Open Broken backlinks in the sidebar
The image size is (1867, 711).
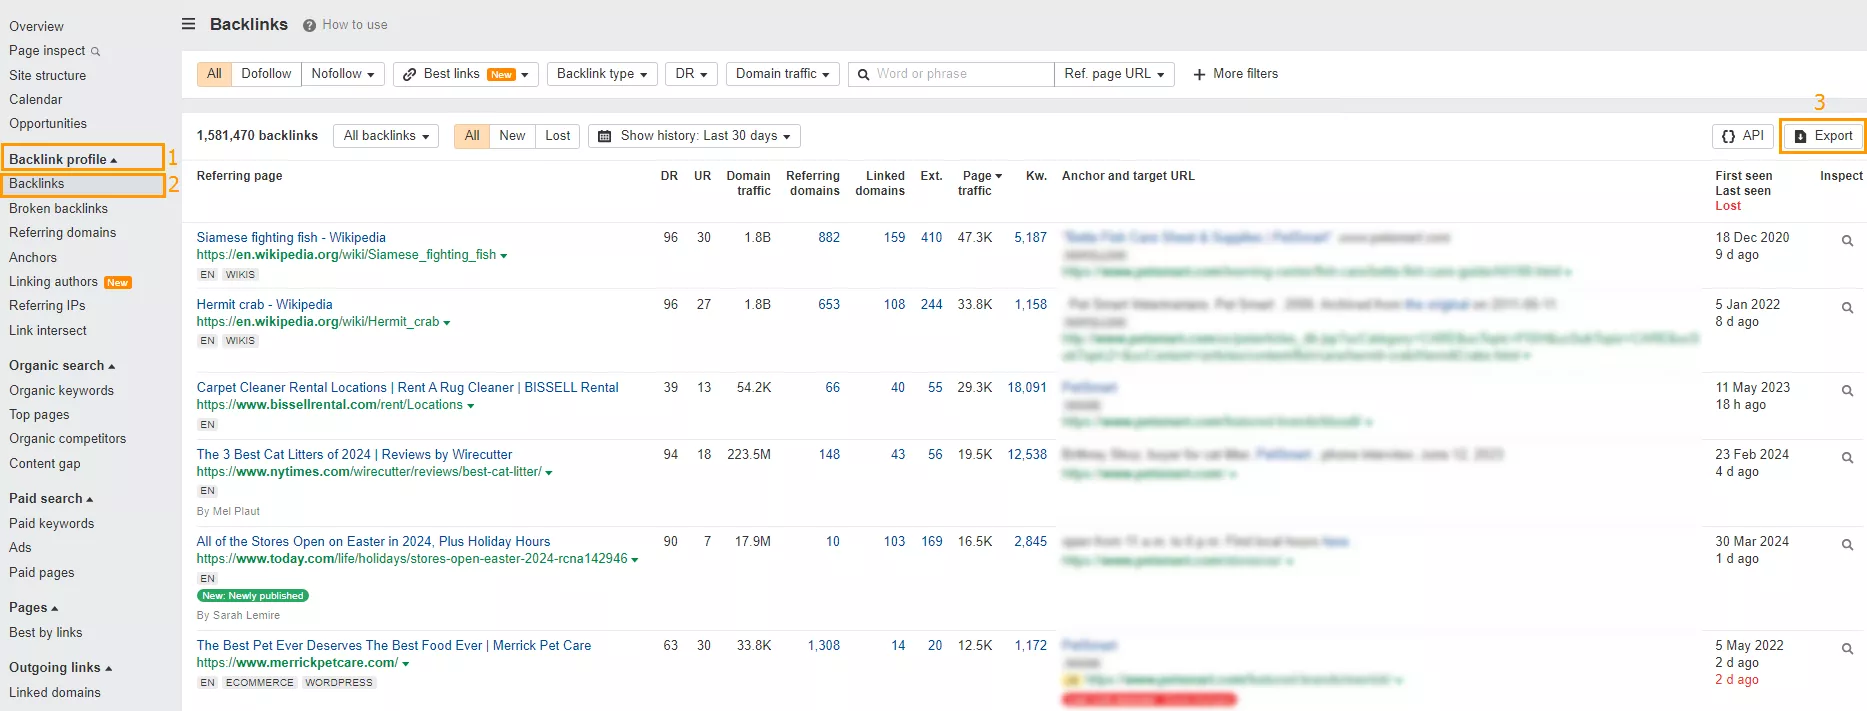tap(58, 209)
